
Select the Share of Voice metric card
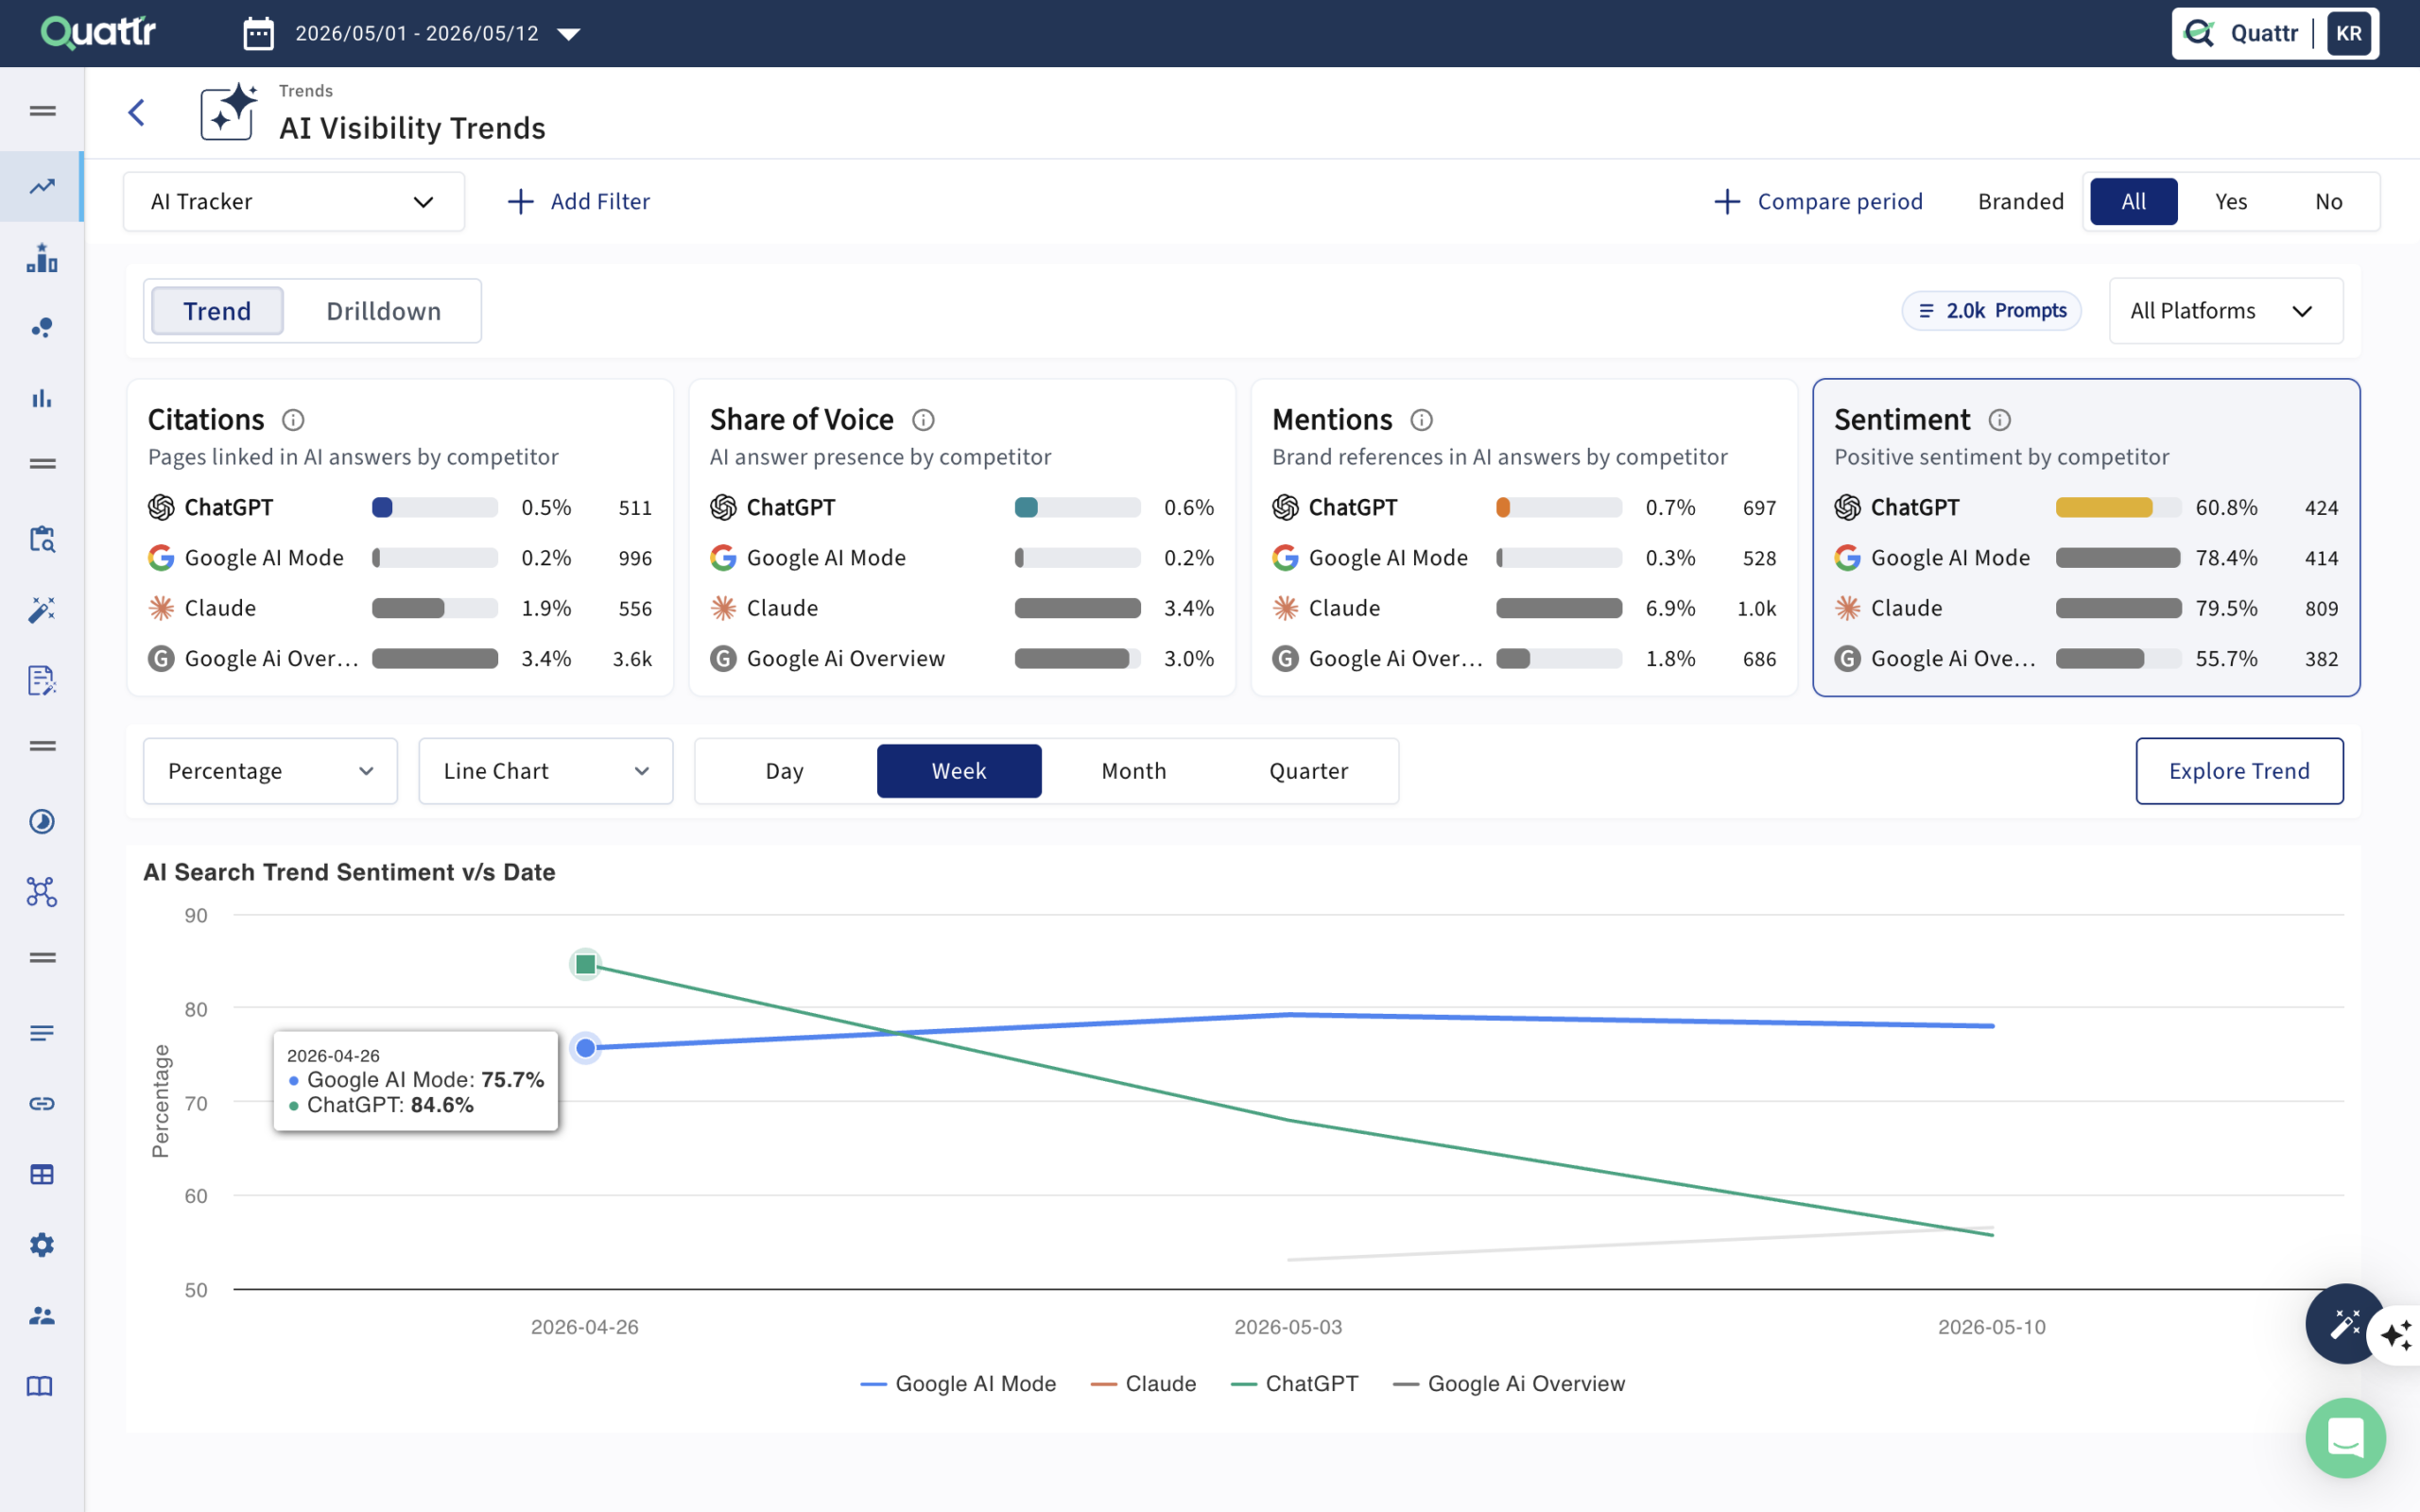962,537
